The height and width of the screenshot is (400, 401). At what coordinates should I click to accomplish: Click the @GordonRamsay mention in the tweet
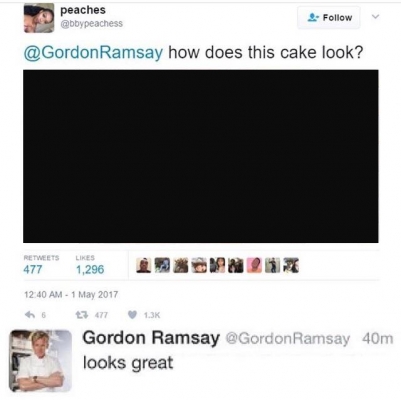point(93,52)
